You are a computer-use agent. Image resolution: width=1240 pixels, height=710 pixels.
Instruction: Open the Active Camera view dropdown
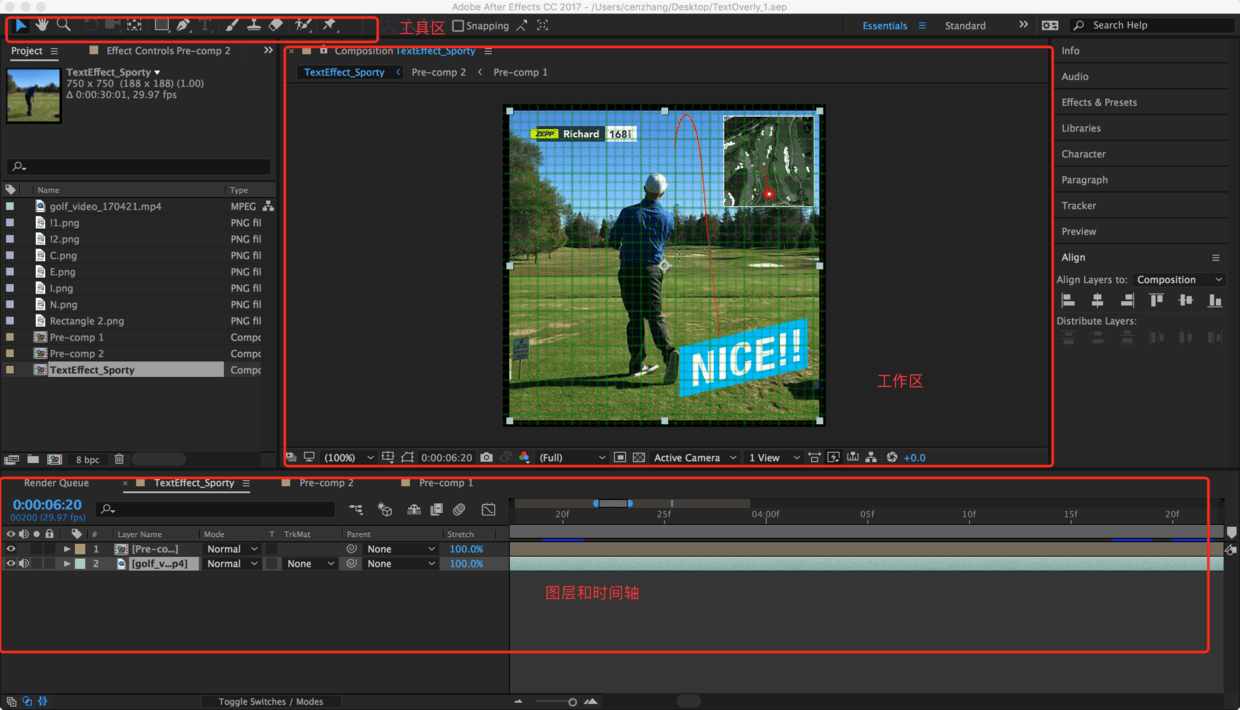coord(694,457)
